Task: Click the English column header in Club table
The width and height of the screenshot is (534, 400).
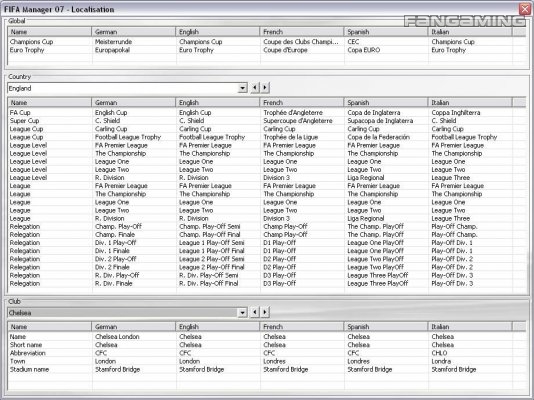Action: (218, 326)
